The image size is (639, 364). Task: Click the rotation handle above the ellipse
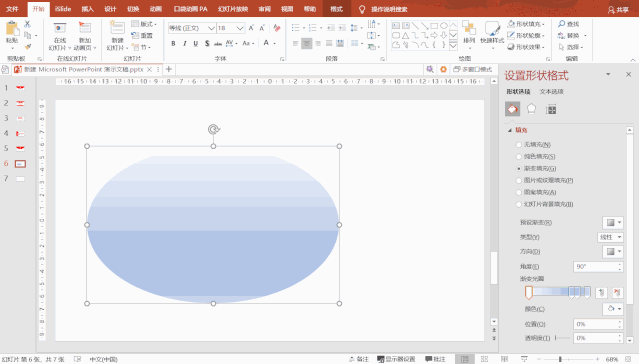213,130
